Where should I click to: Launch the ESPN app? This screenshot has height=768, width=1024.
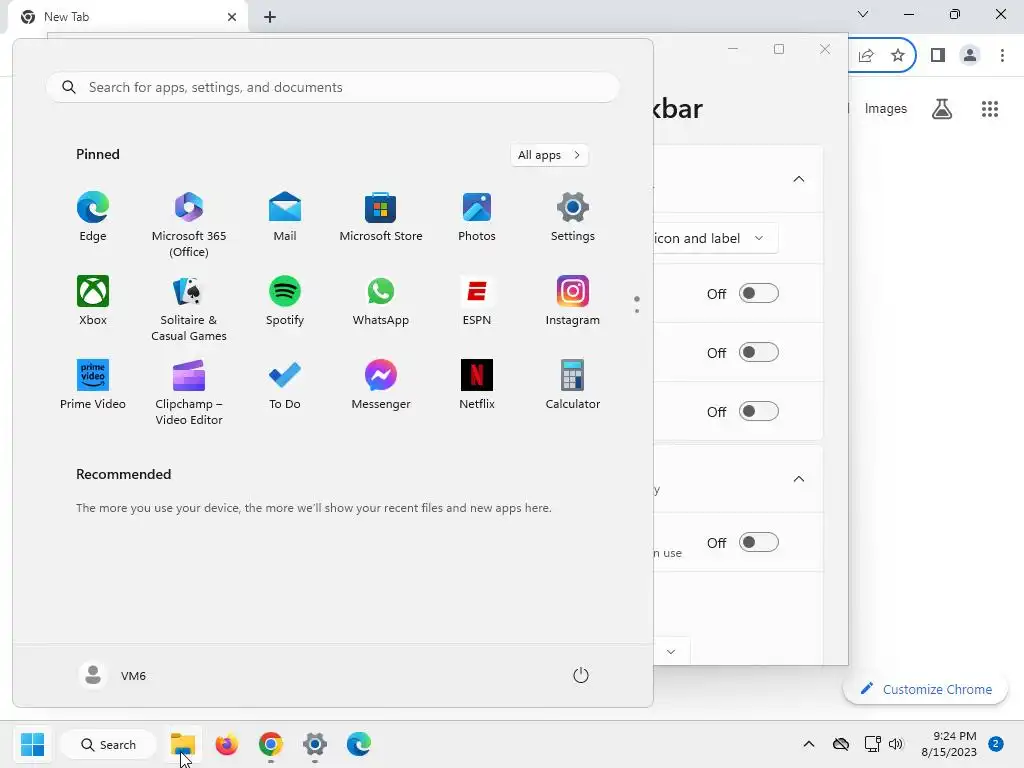477,300
